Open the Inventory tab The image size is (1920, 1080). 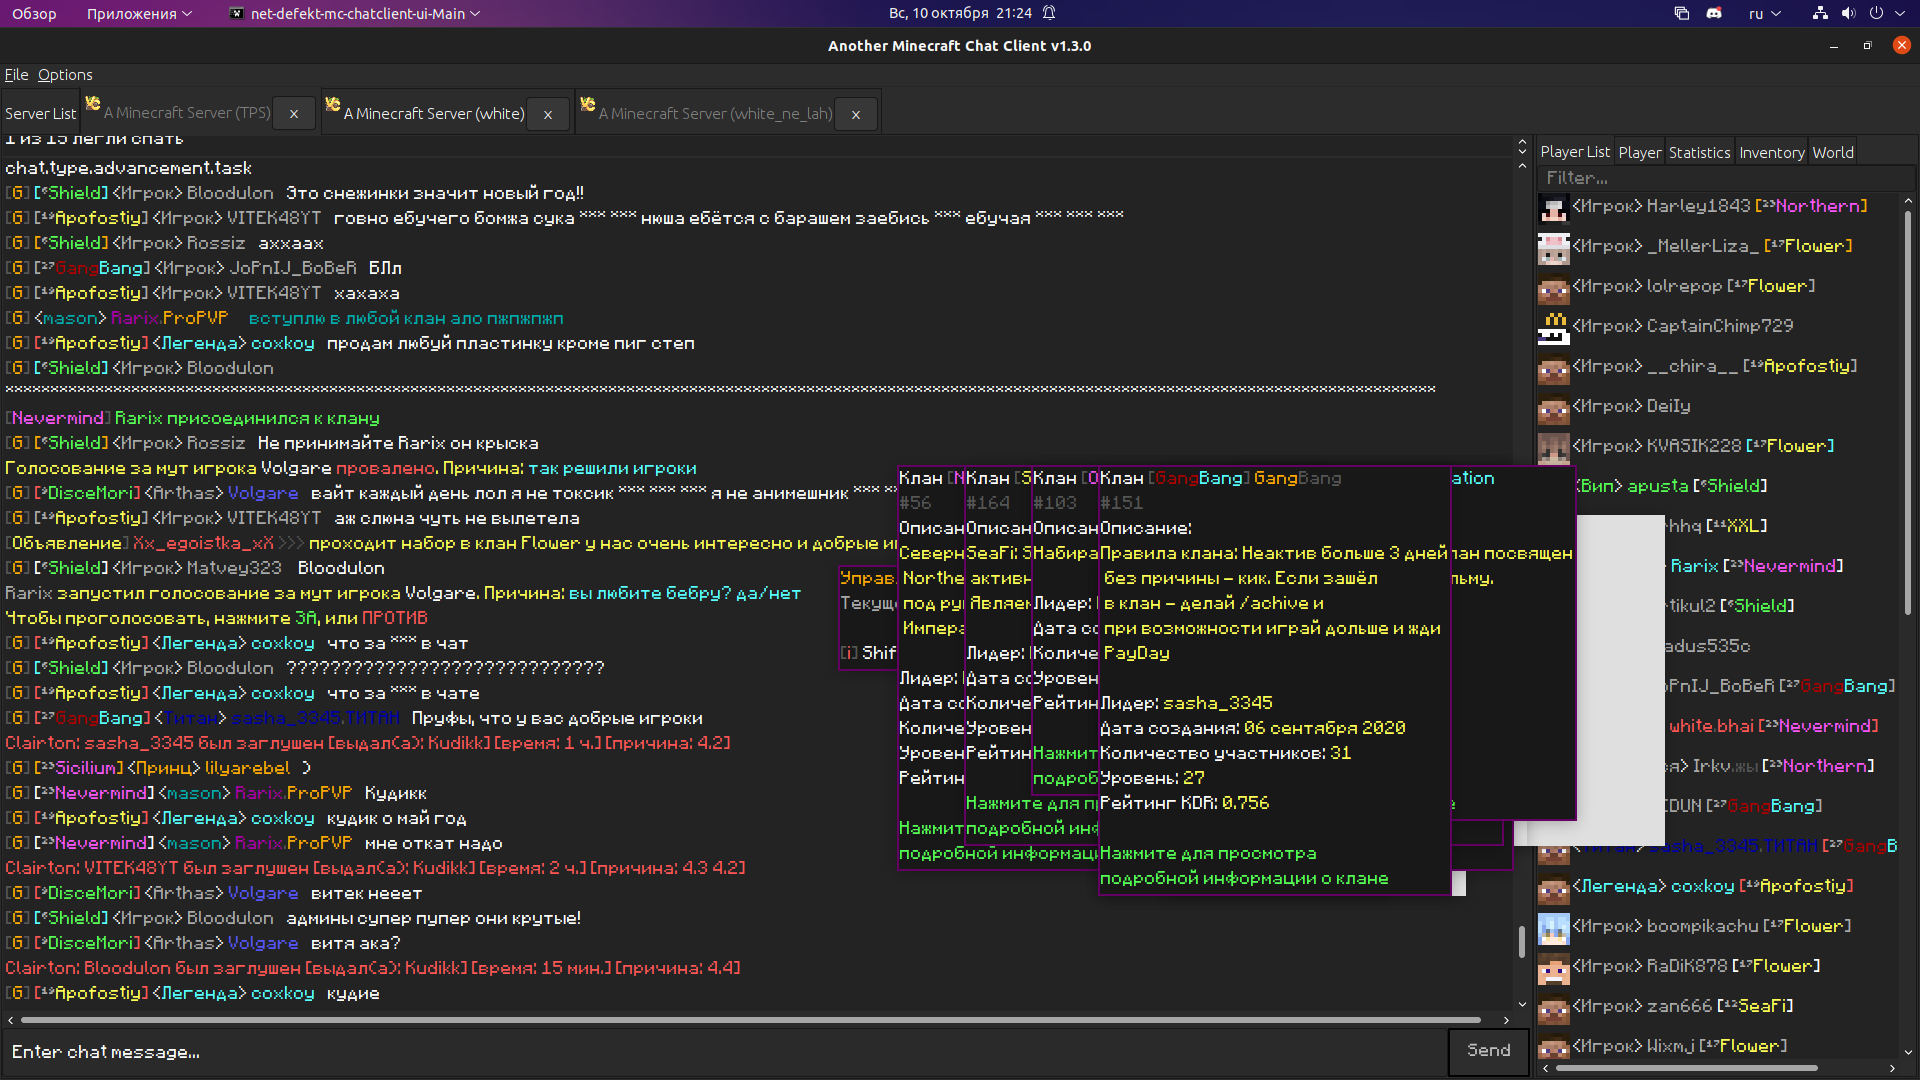point(1771,153)
